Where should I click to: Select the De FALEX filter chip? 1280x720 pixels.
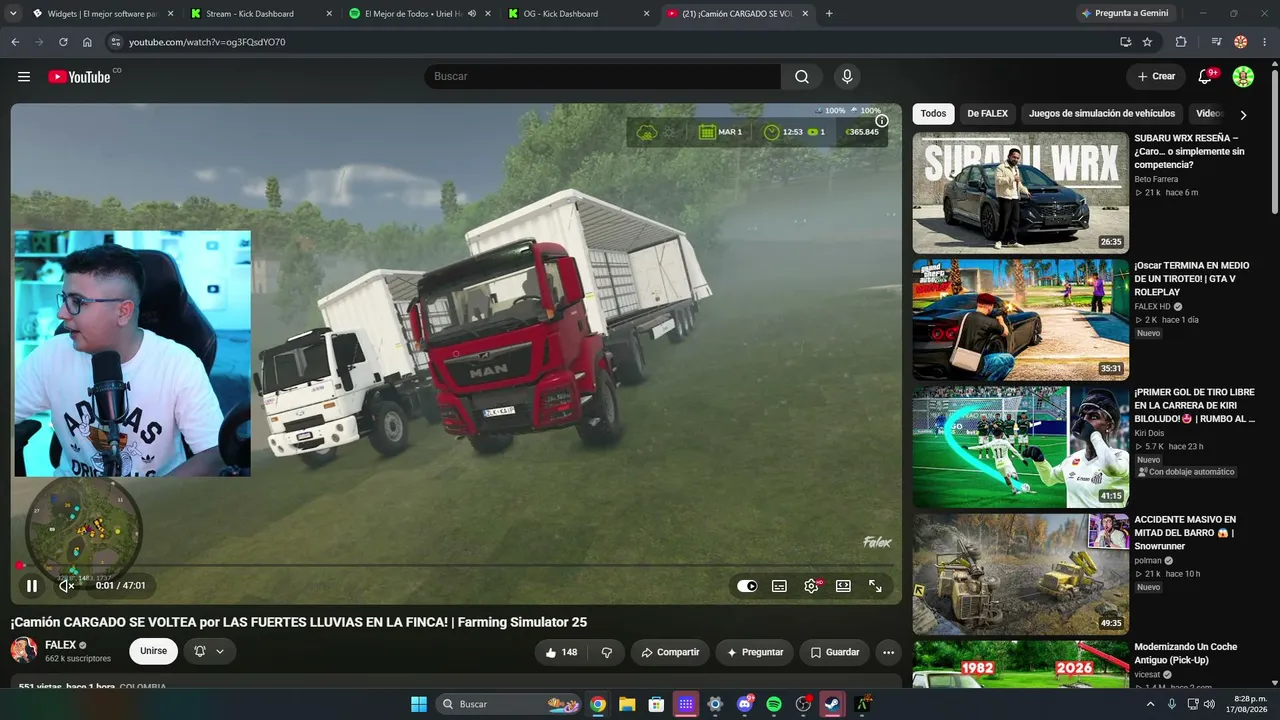tap(988, 114)
